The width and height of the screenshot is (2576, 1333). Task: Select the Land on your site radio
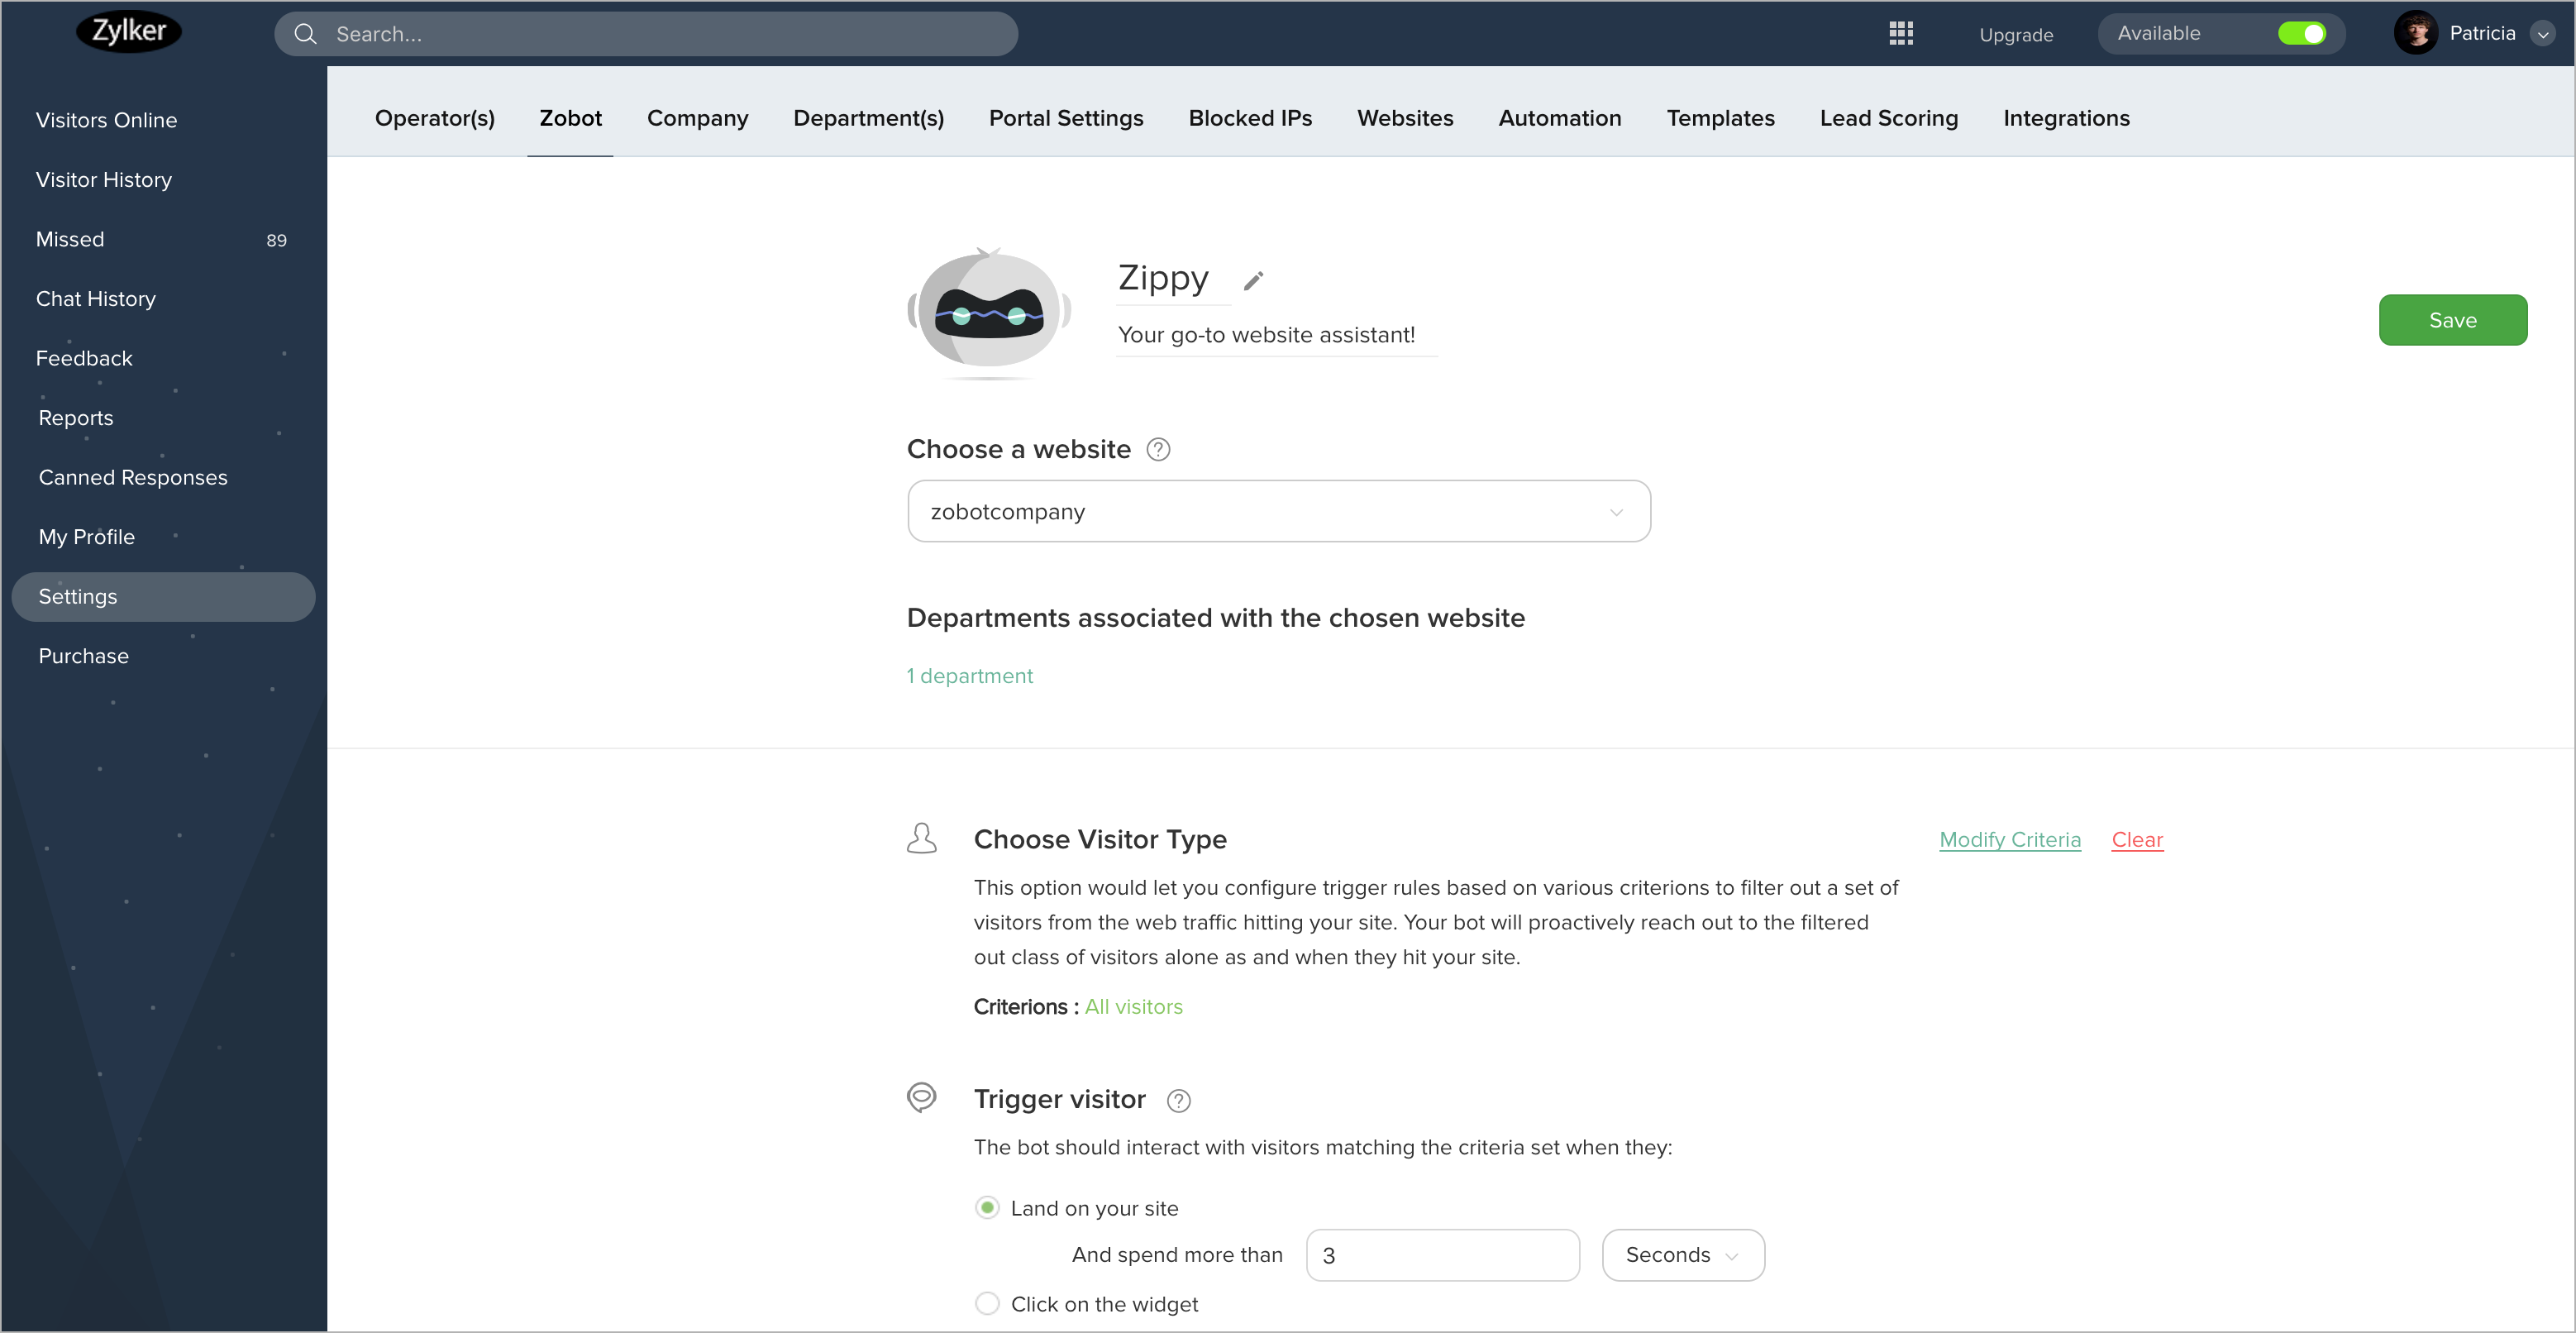click(987, 1207)
